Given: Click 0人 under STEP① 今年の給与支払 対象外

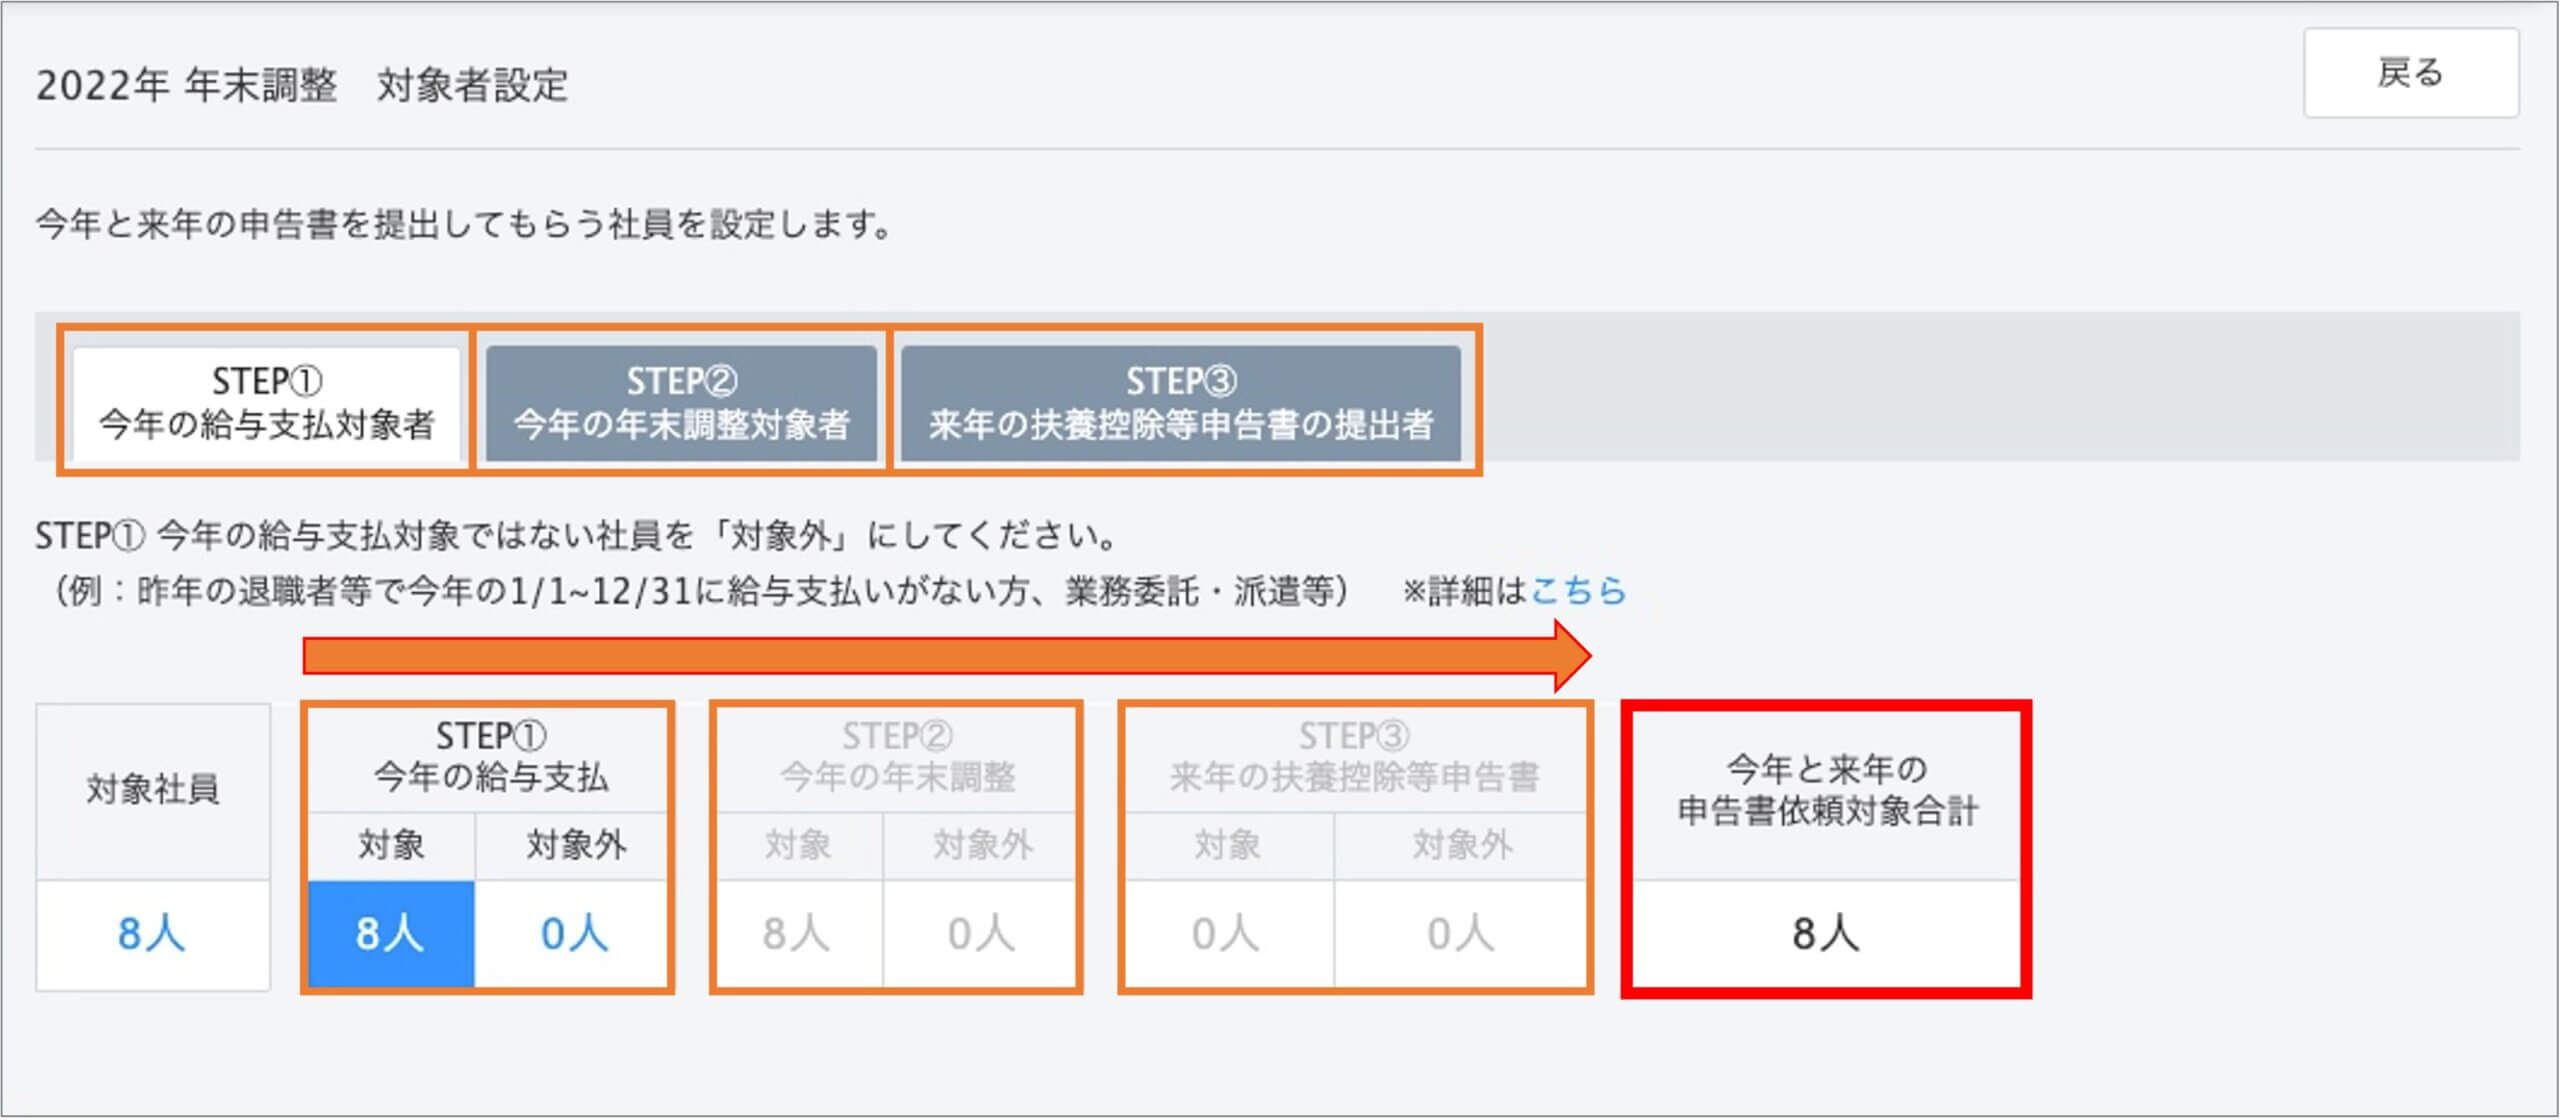Looking at the screenshot, I should (574, 934).
